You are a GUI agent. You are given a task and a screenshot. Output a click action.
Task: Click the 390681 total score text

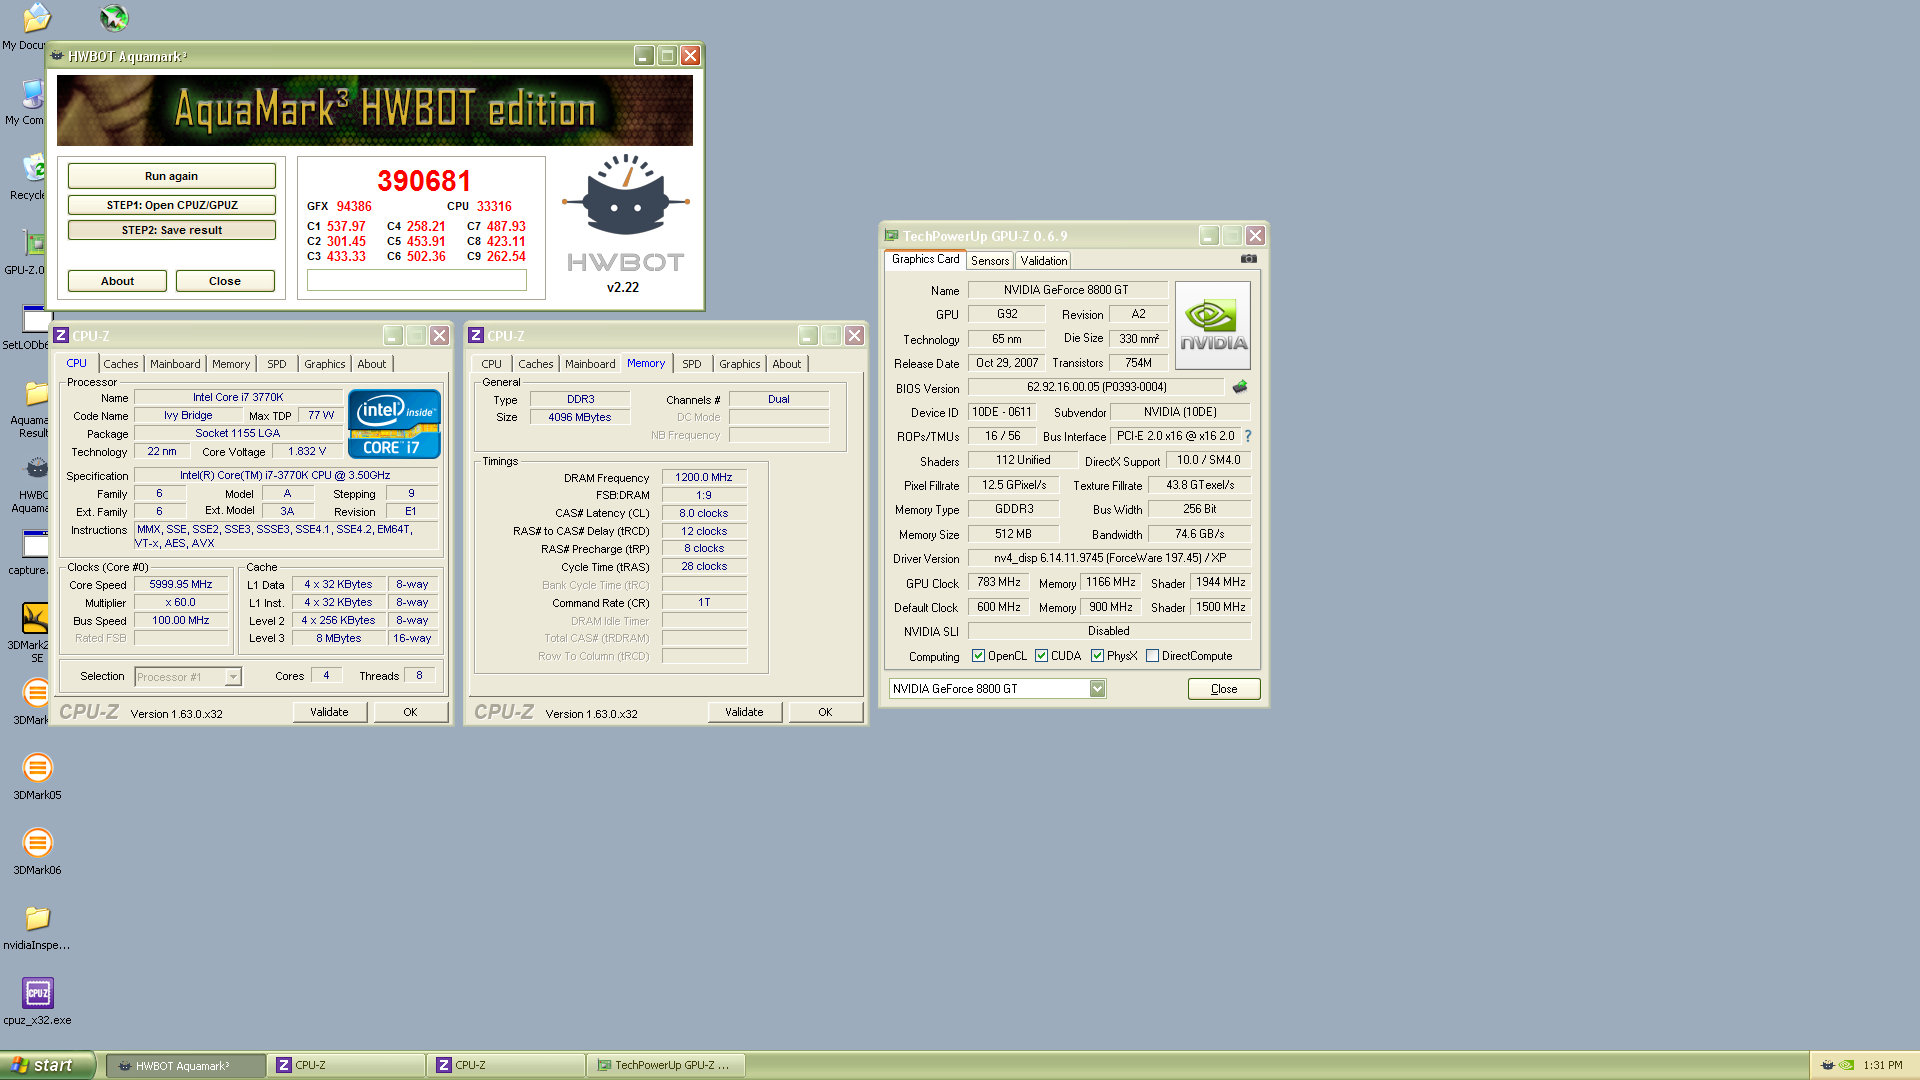(x=424, y=181)
